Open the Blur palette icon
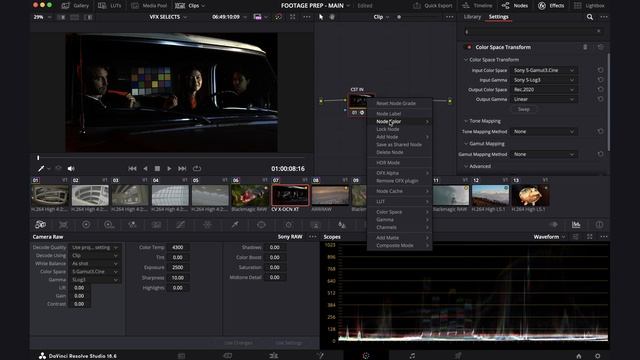Screen dimensions: 640x360 [x=342, y=224]
